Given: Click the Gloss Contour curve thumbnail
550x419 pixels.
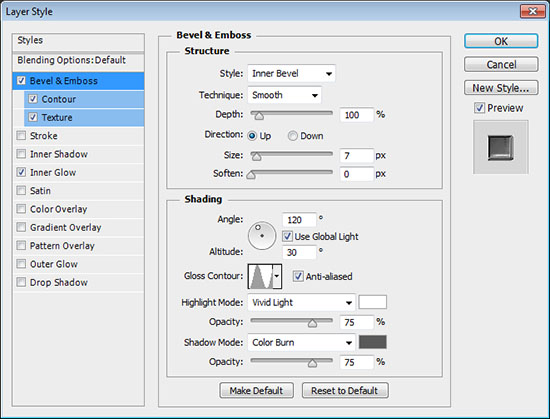Looking at the screenshot, I should tap(260, 276).
